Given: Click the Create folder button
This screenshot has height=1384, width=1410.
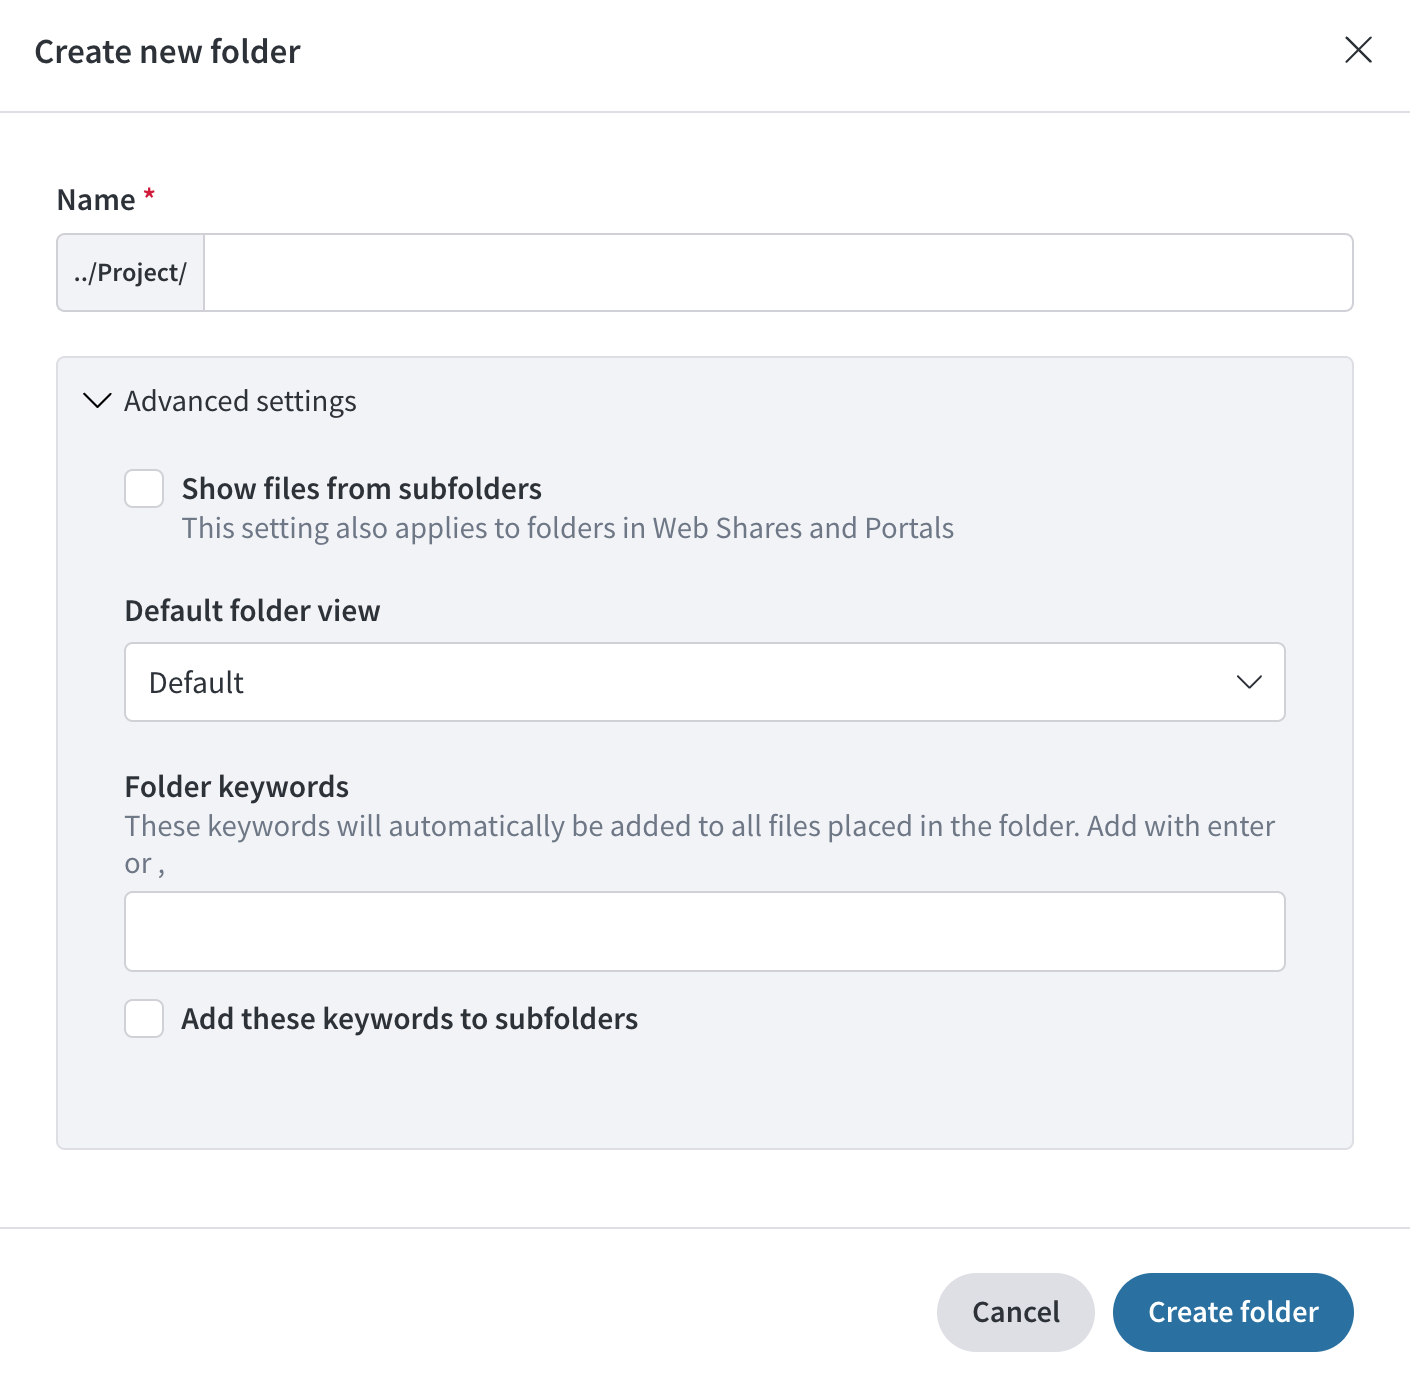Looking at the screenshot, I should (x=1233, y=1312).
